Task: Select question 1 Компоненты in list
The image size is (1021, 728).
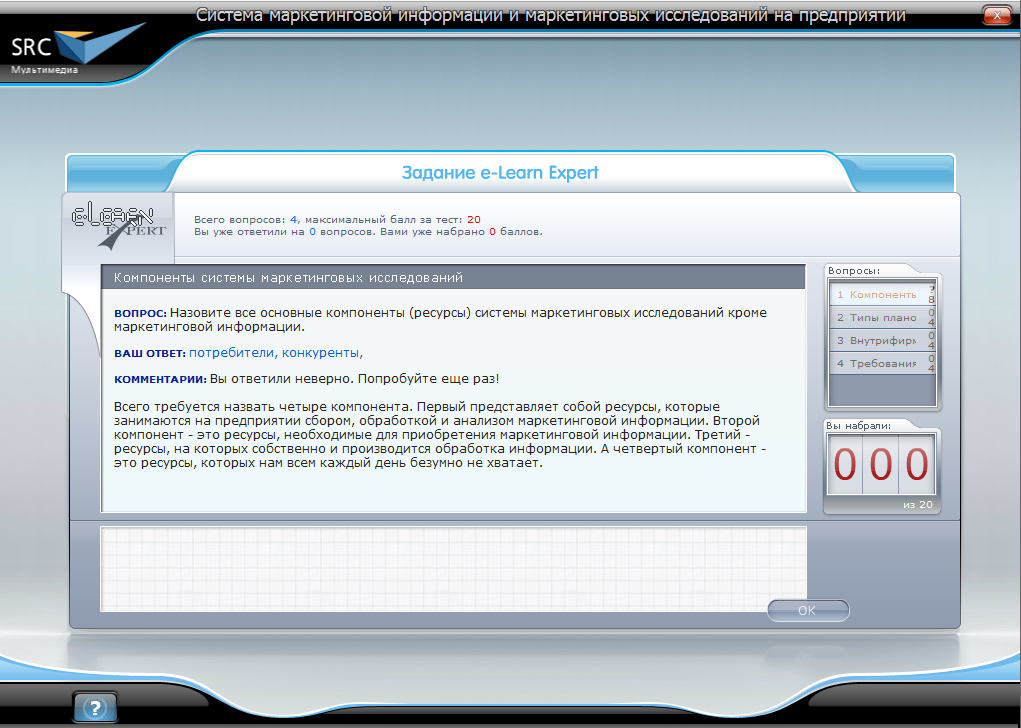Action: point(882,294)
